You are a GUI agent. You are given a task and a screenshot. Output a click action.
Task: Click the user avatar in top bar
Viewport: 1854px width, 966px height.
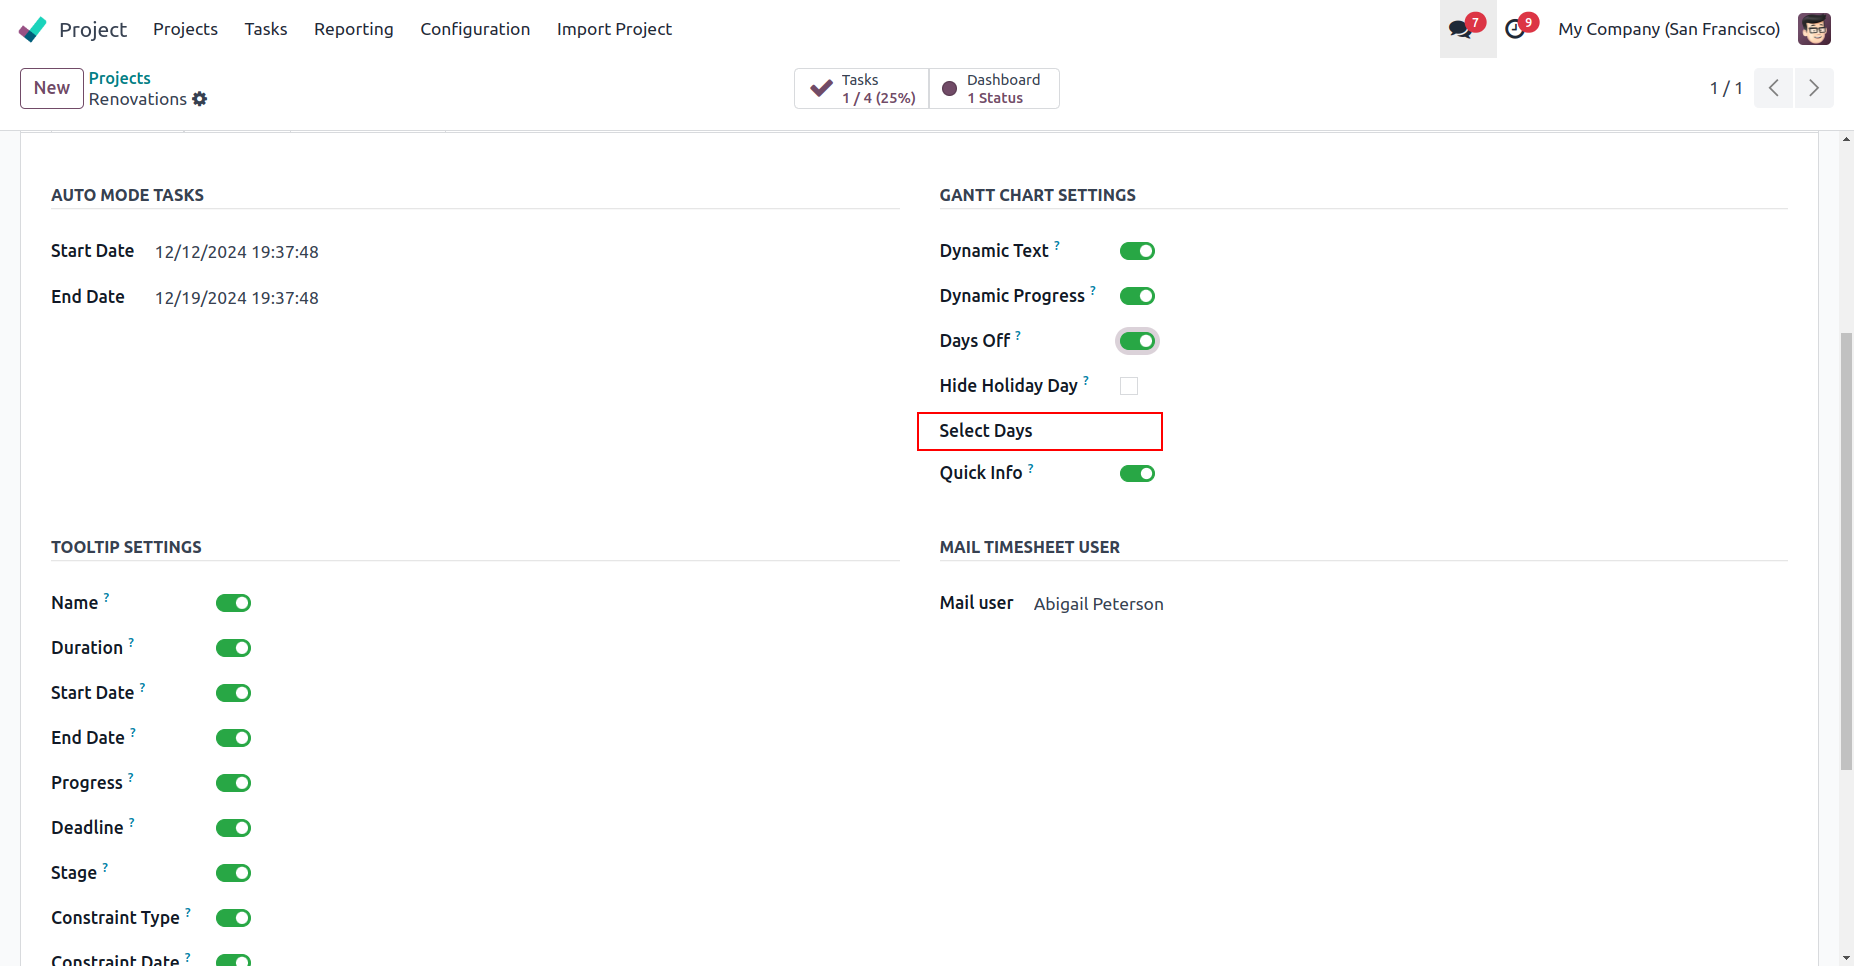tap(1814, 29)
